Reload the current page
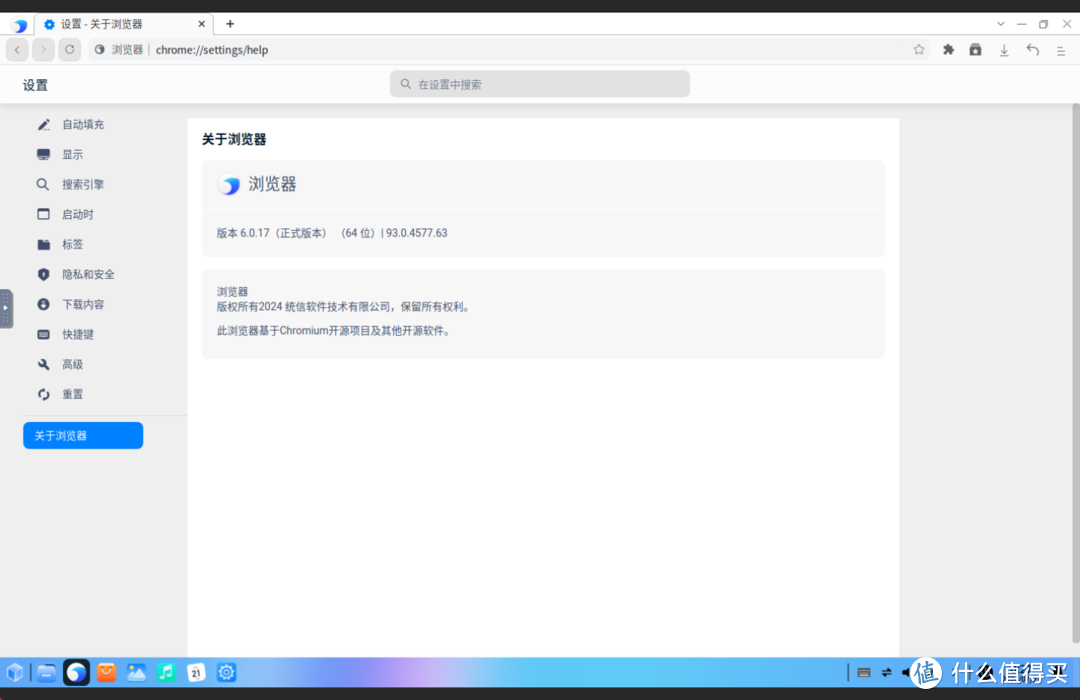Viewport: 1080px width, 700px height. [x=69, y=49]
